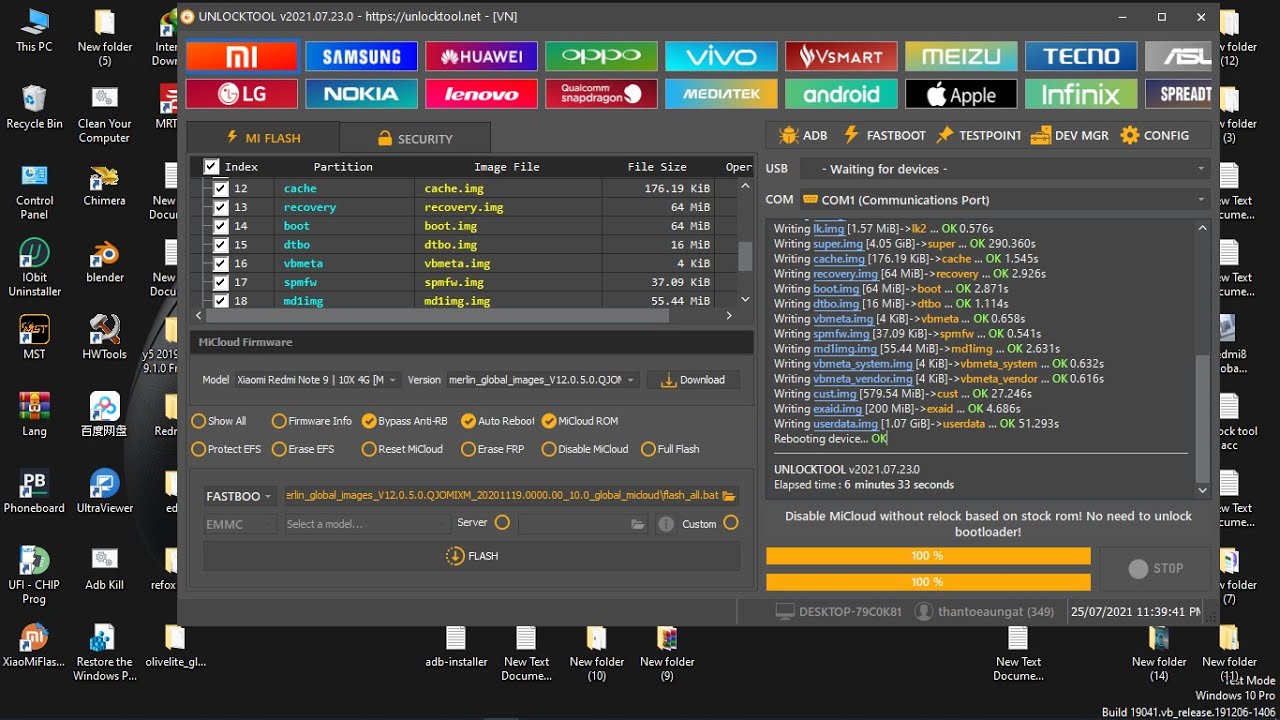The image size is (1280, 720).
Task: Choose the Tecno brand tile
Action: (1081, 56)
